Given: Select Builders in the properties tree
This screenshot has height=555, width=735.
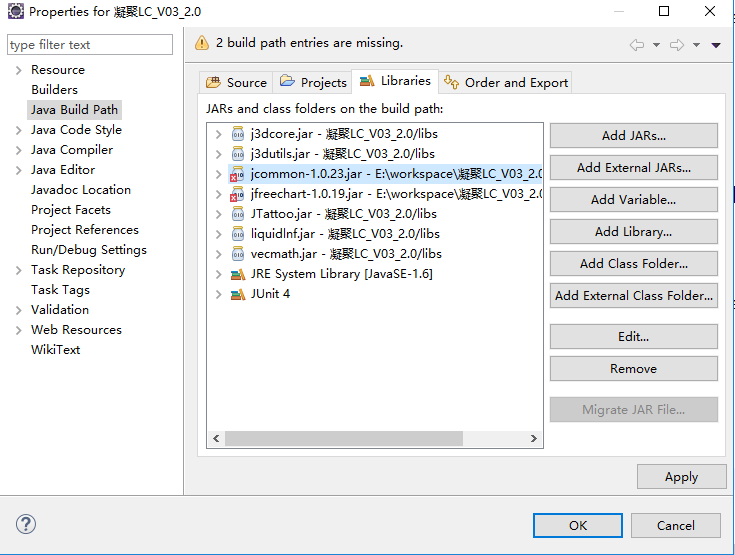Looking at the screenshot, I should pos(54,90).
